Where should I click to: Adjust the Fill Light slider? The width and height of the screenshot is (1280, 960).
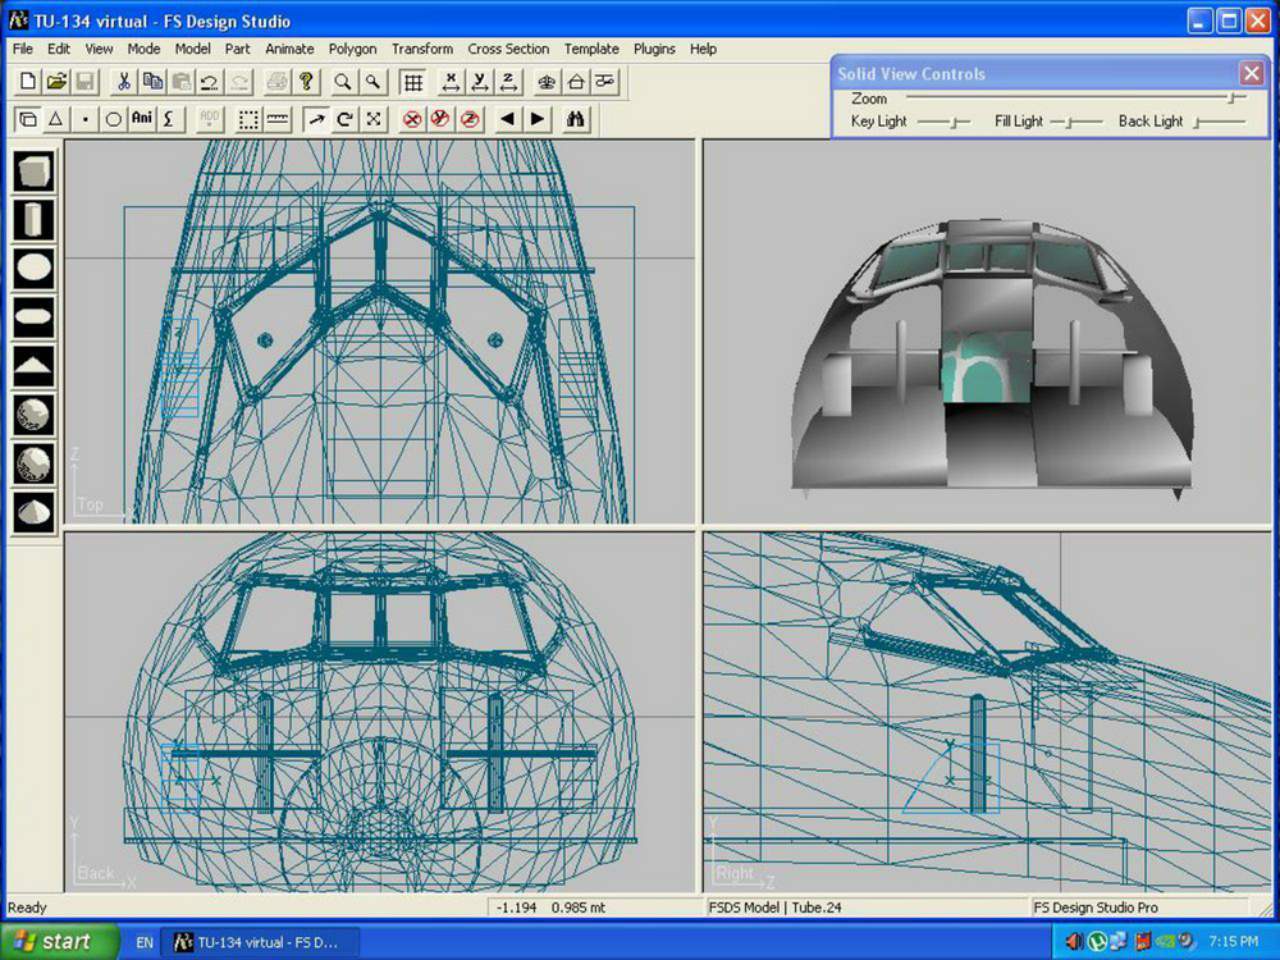tap(1076, 122)
